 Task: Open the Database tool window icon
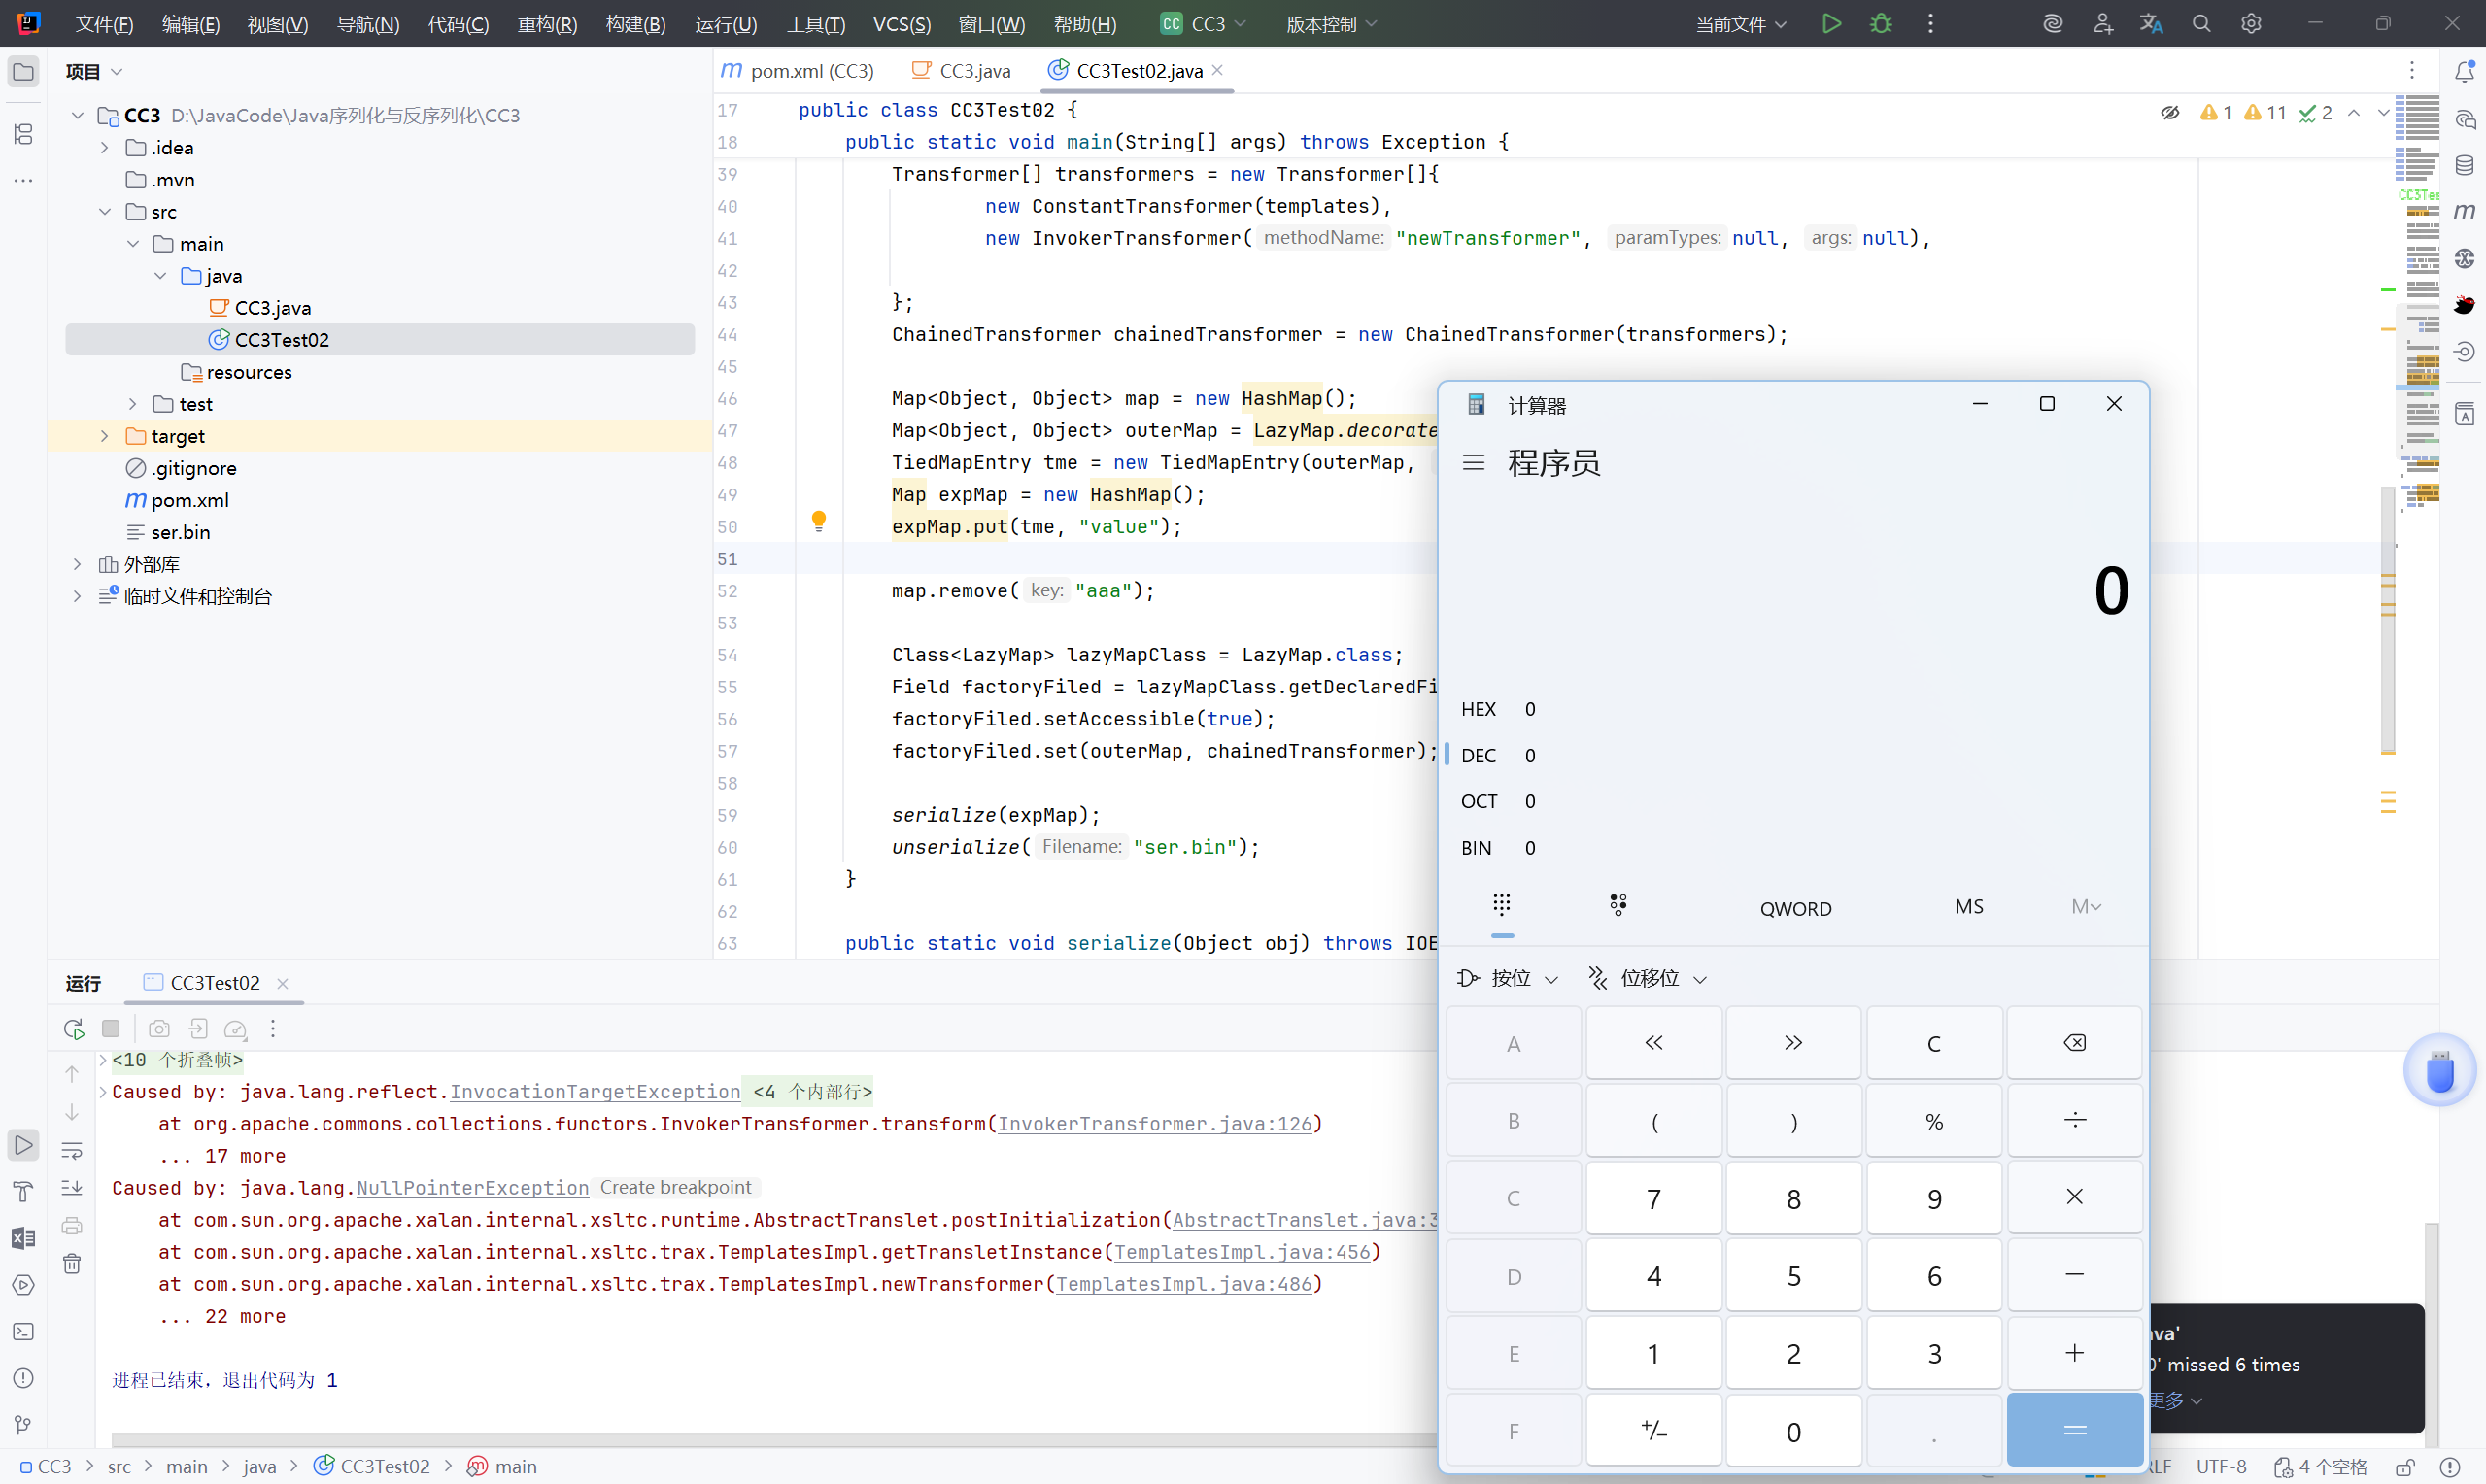point(2464,165)
